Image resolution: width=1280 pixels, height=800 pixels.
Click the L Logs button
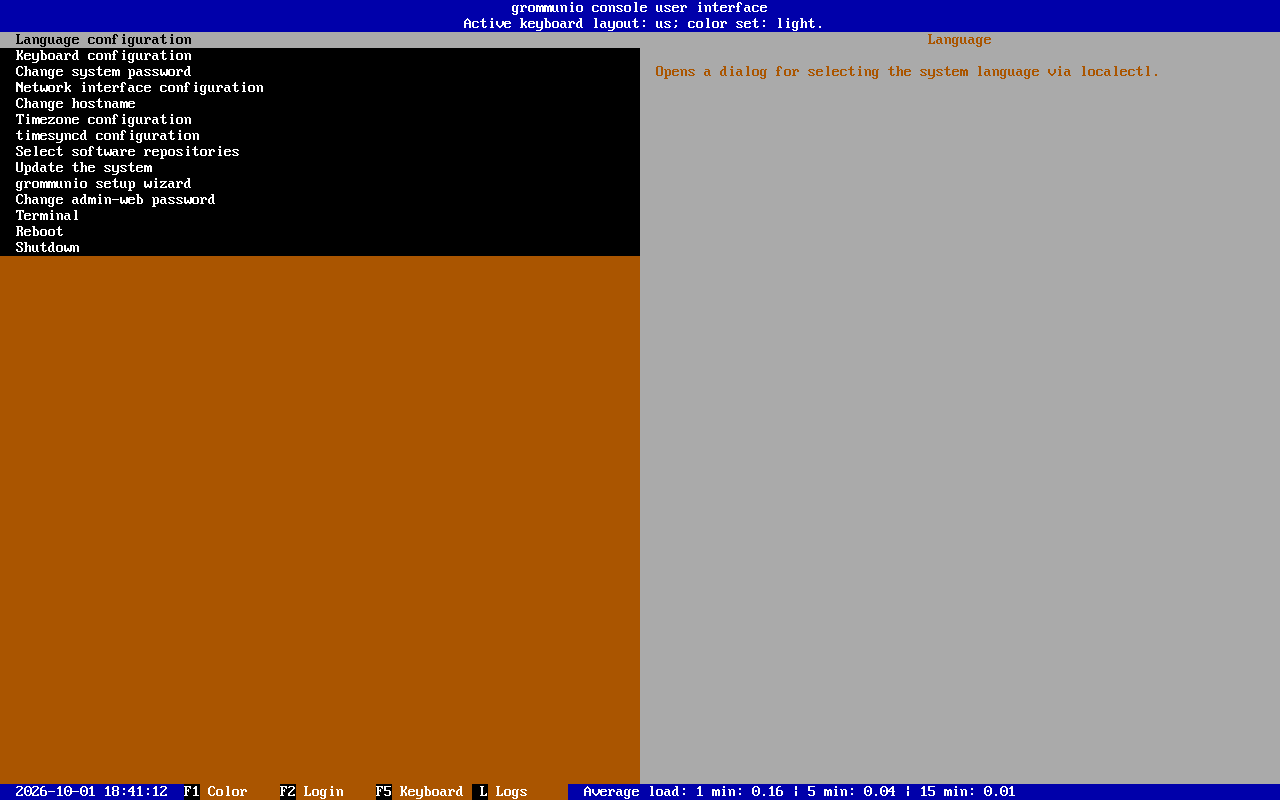[500, 792]
